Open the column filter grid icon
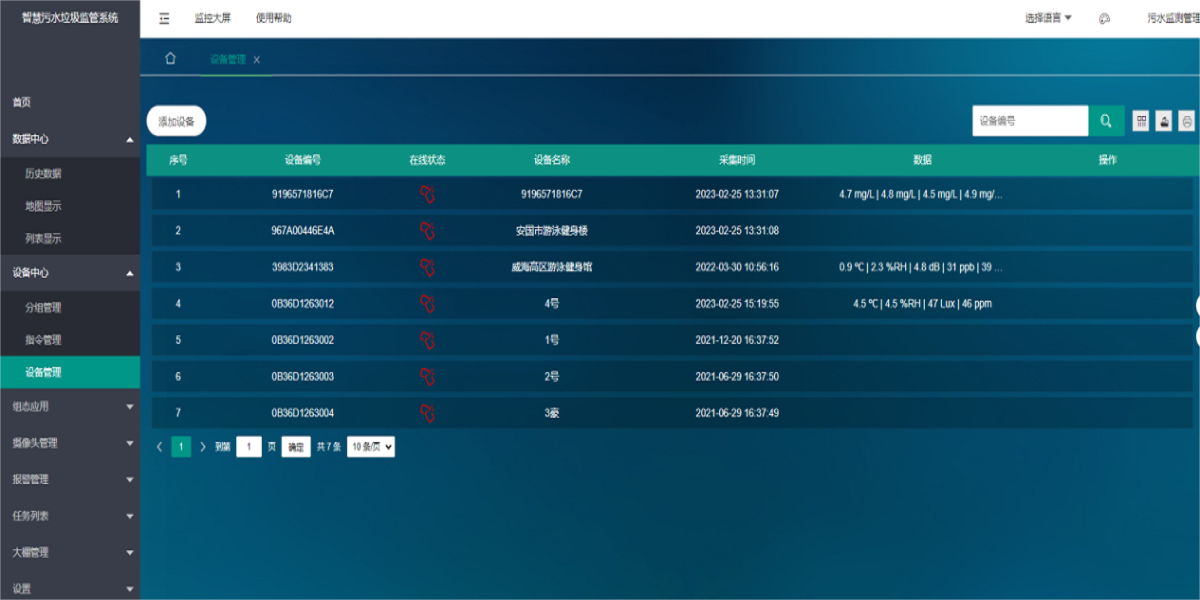This screenshot has height=600, width=1200. (x=1141, y=121)
